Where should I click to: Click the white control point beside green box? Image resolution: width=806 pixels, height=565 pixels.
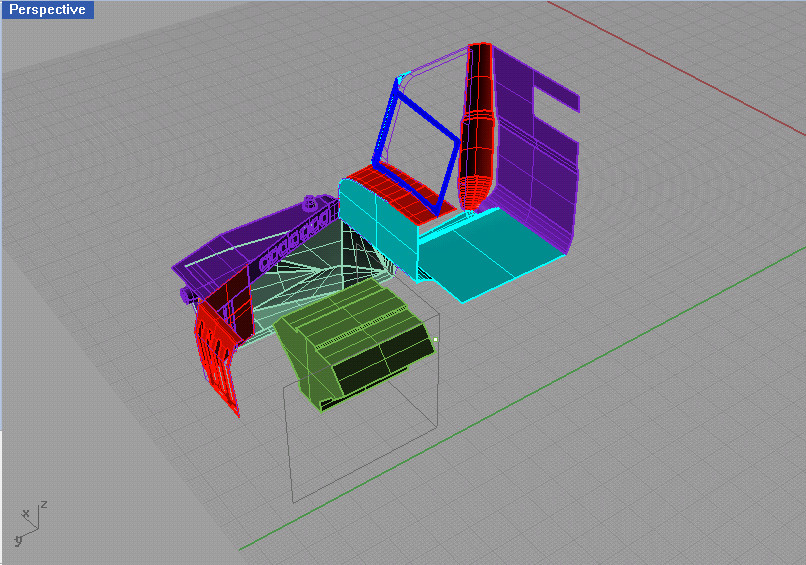[435, 340]
